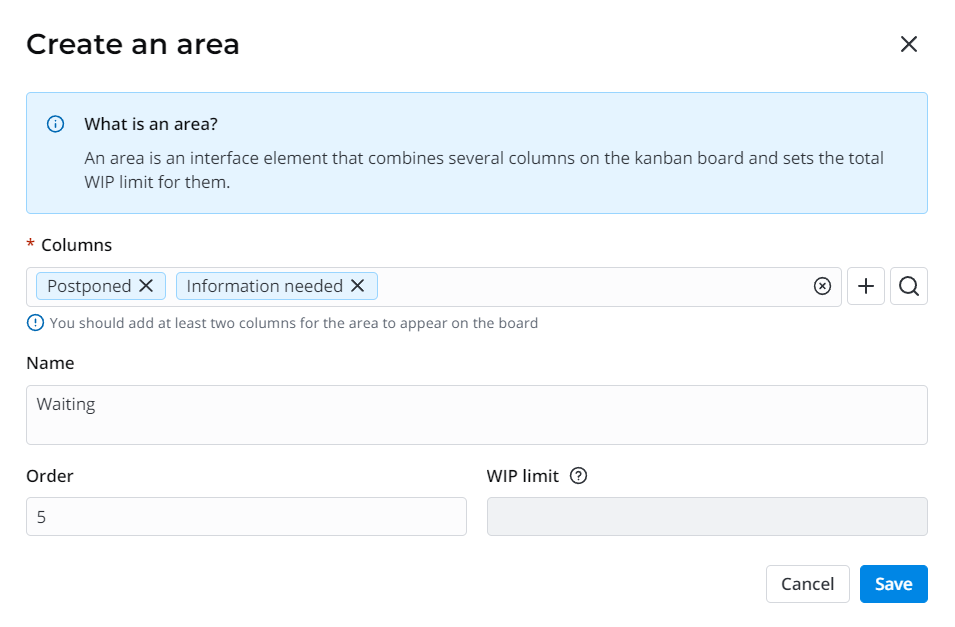Clear all selected columns

pos(822,287)
